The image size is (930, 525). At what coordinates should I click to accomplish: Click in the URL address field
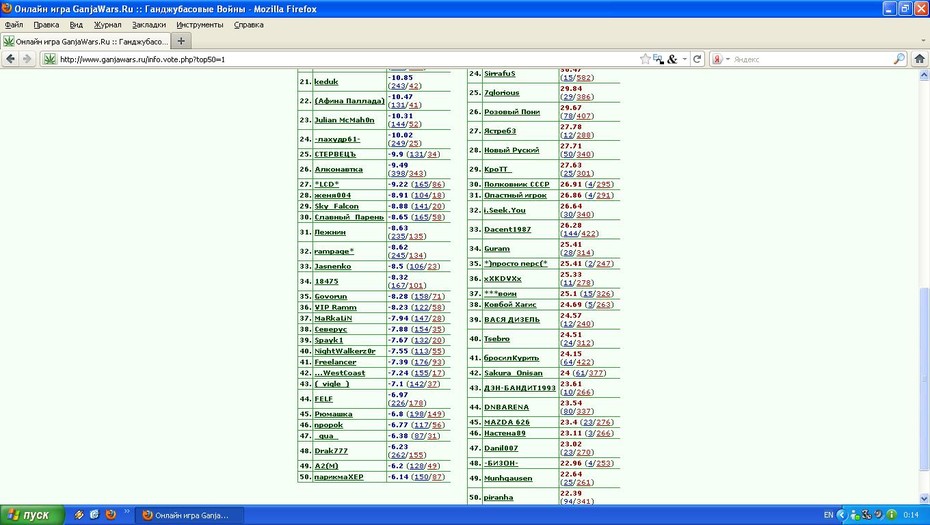click(347, 59)
